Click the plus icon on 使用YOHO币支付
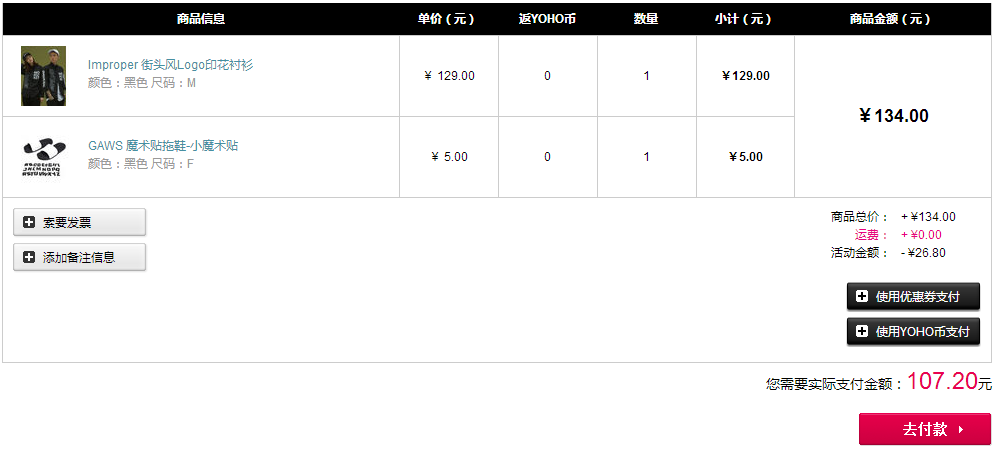 click(862, 331)
